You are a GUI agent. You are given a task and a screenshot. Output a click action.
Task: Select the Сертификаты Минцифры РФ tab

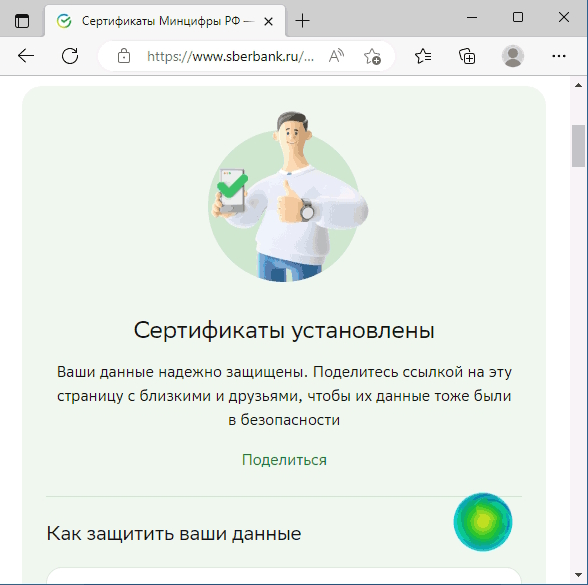[165, 21]
